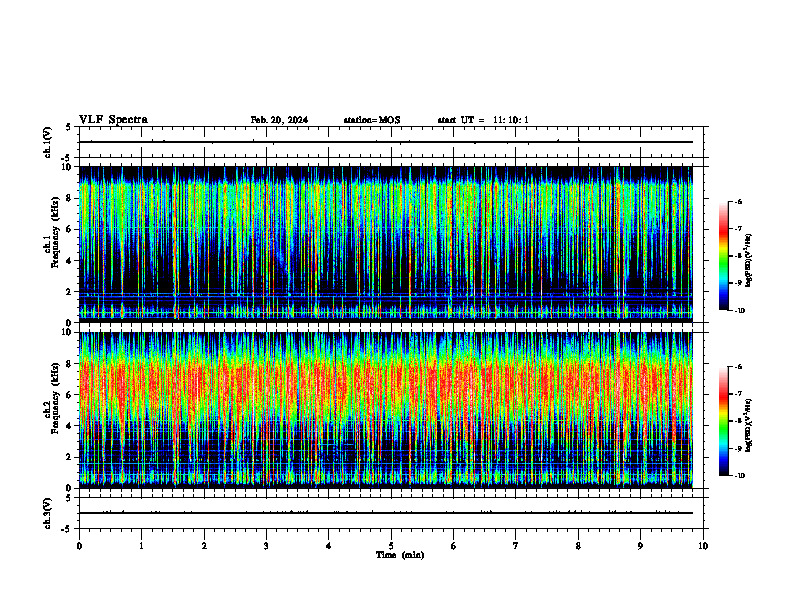The height and width of the screenshot is (612, 792).
Task: Select the date text "Feb. 20, 2024"
Action: [279, 120]
